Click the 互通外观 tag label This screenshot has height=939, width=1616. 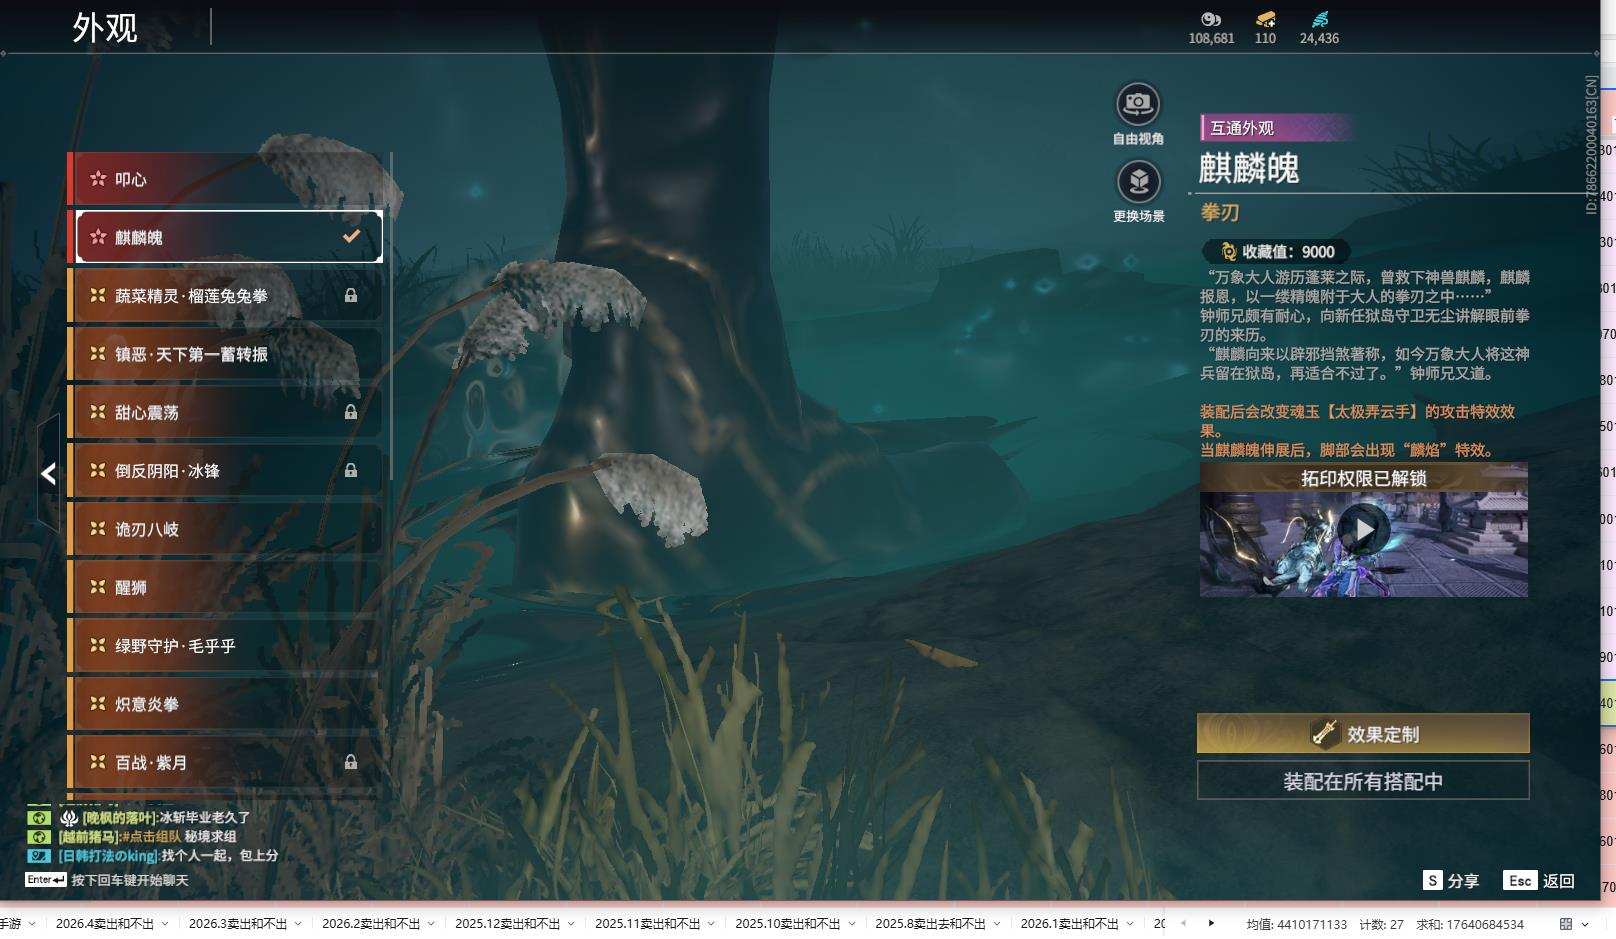(1276, 128)
